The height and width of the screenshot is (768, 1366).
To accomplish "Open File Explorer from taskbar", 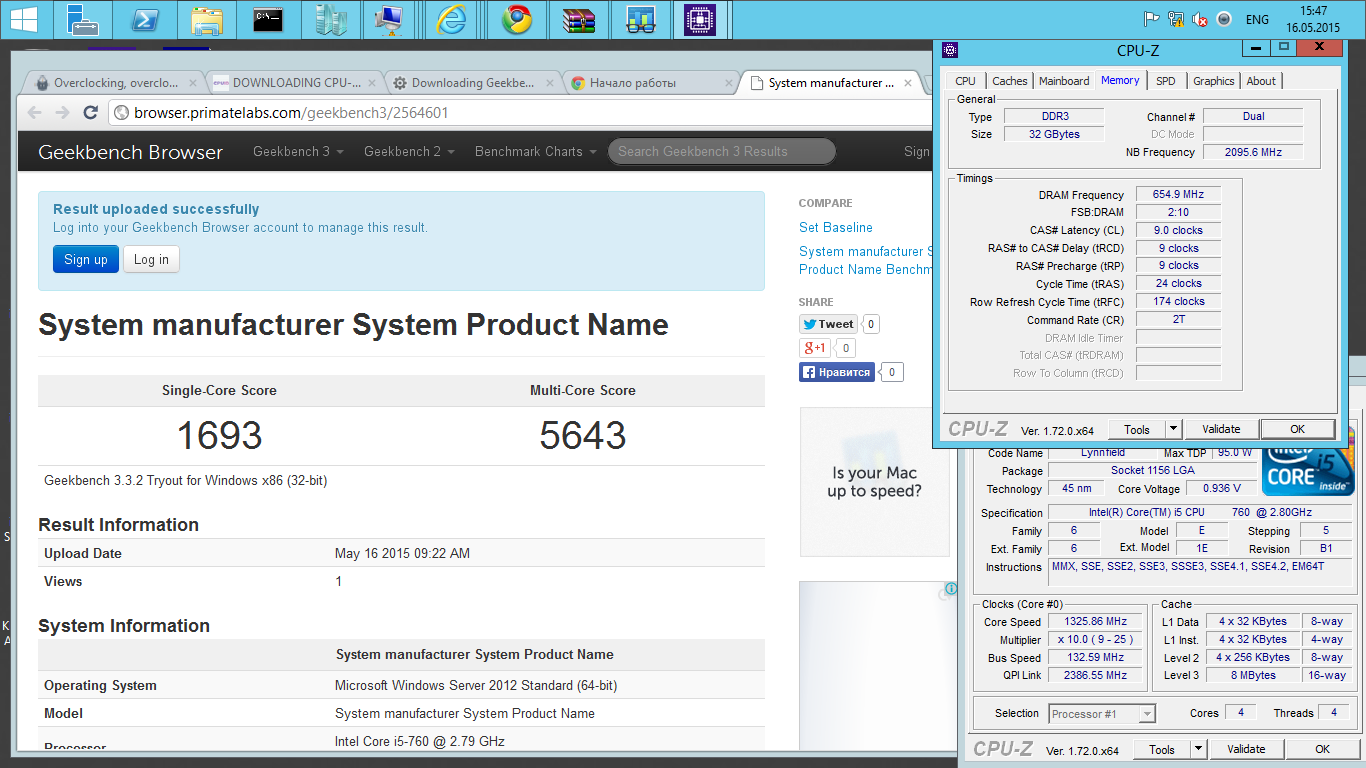I will (207, 19).
